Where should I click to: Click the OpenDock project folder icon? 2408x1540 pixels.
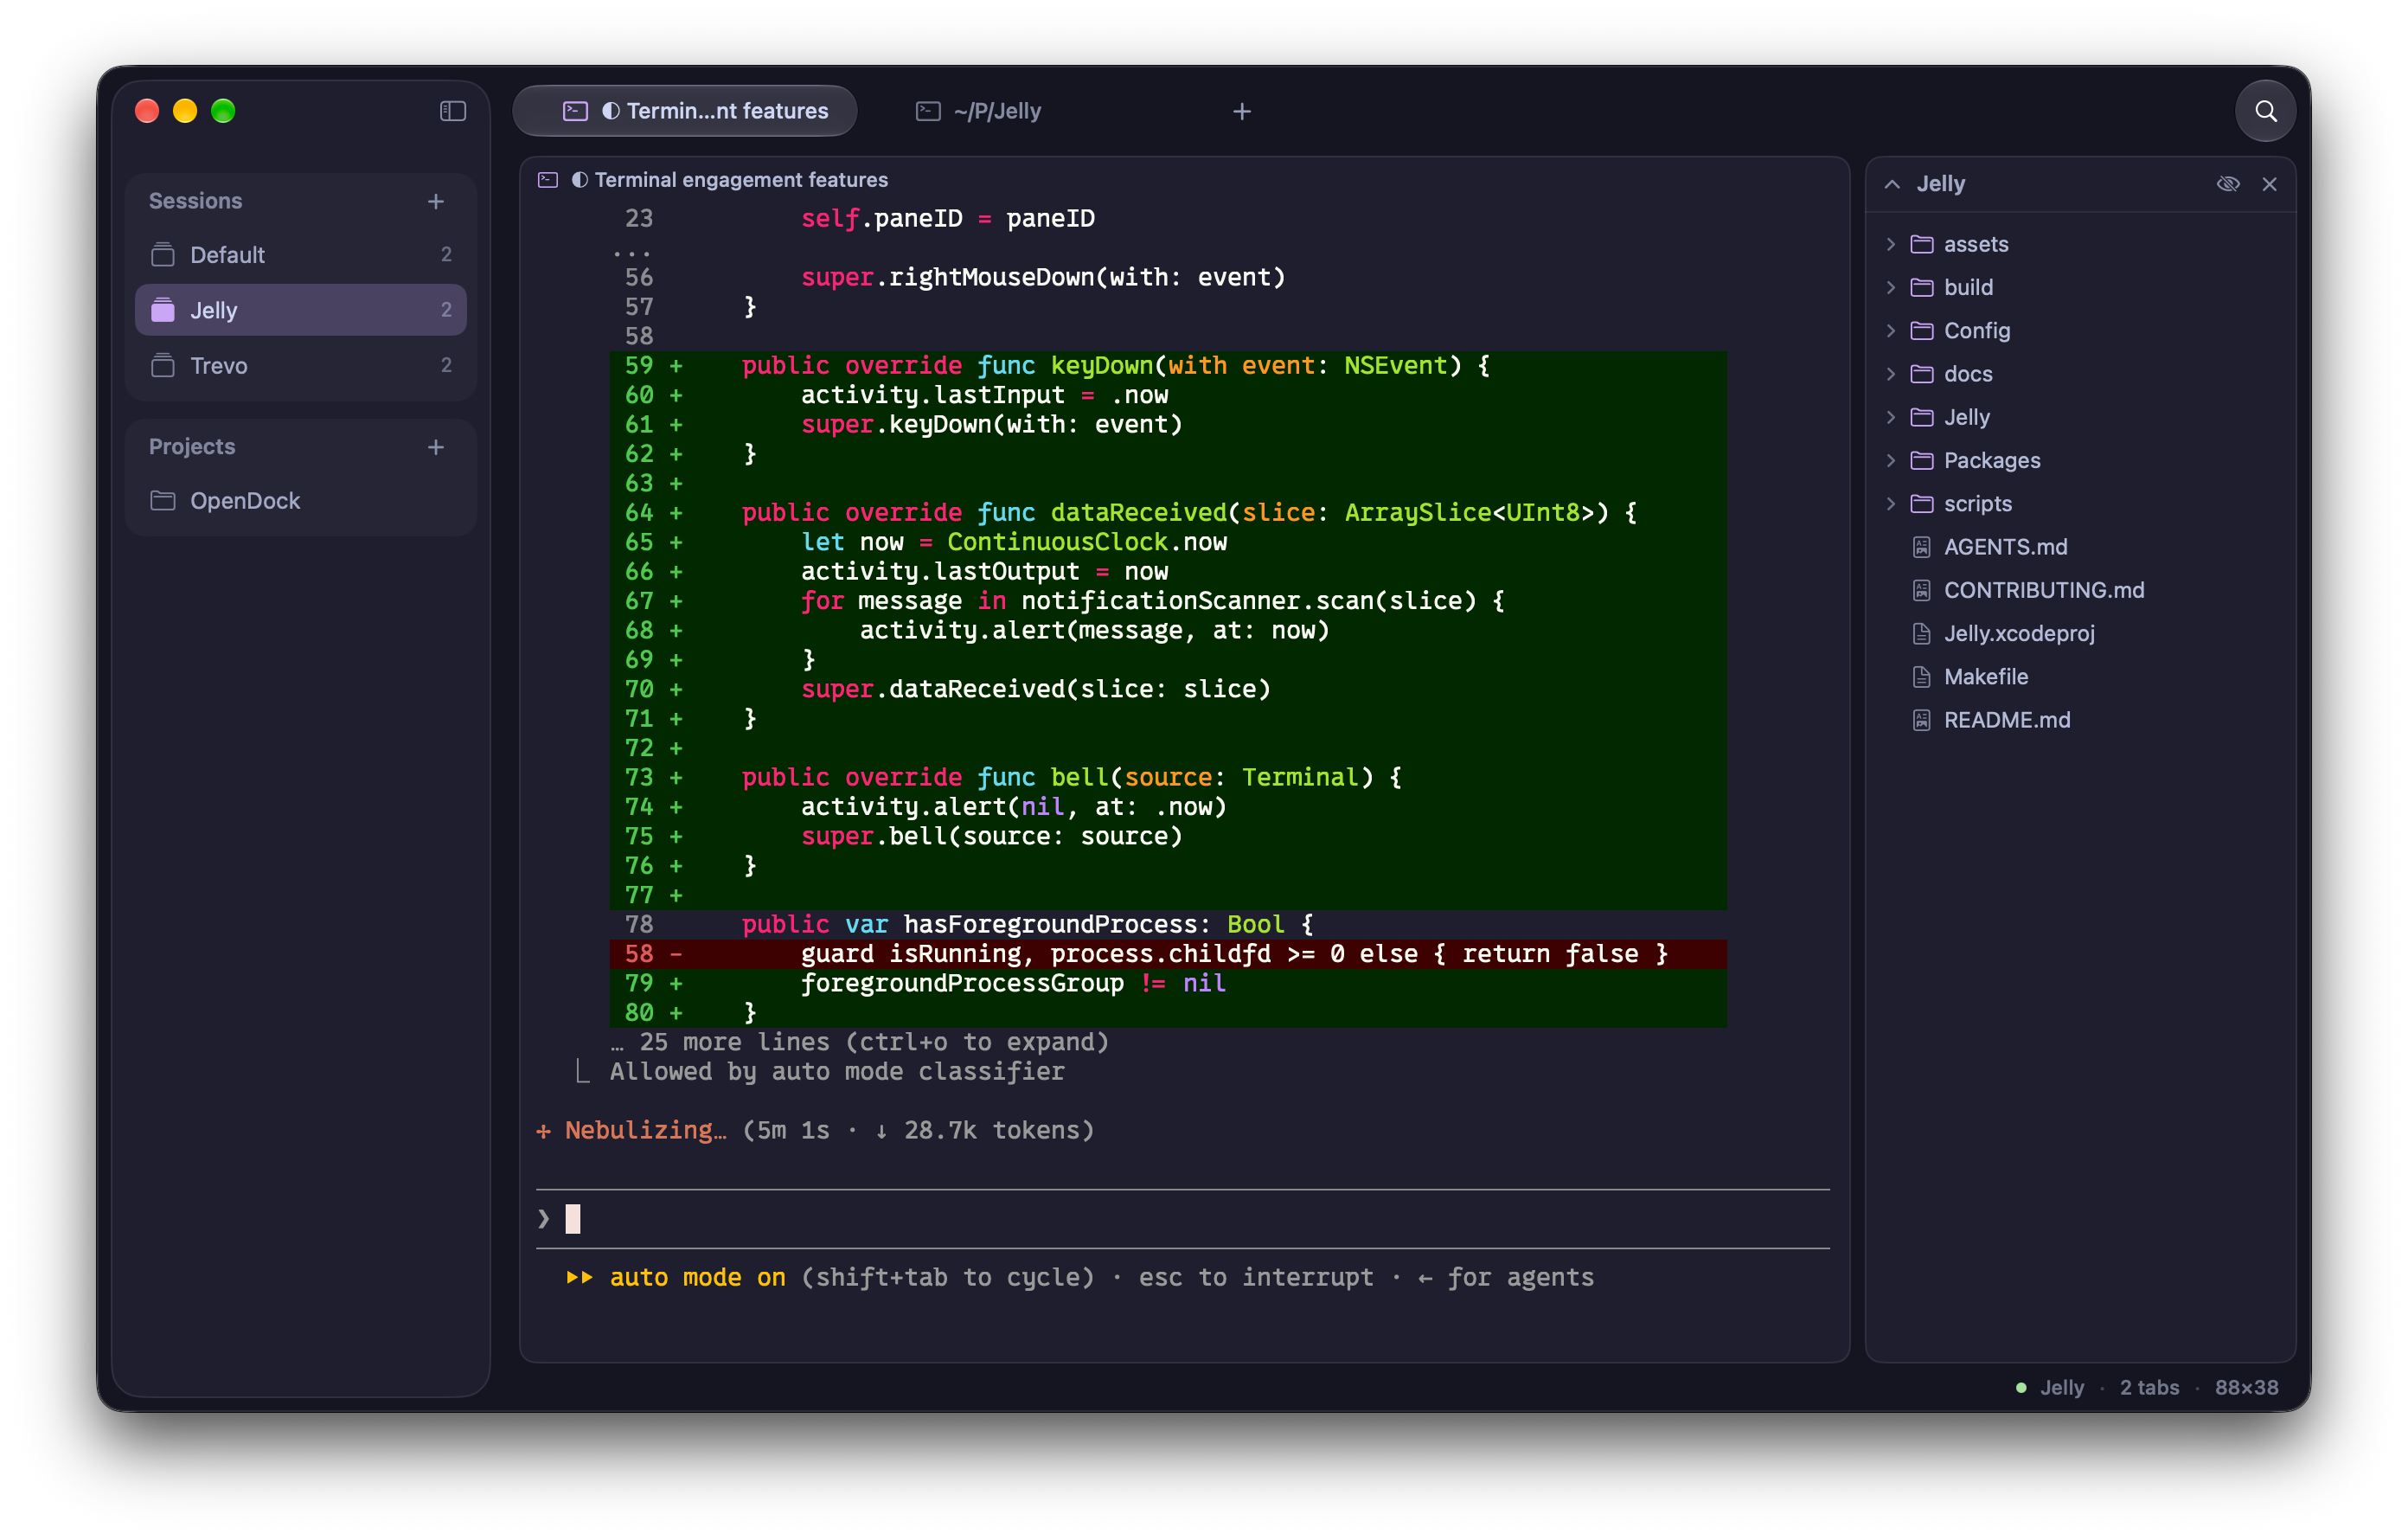(163, 501)
